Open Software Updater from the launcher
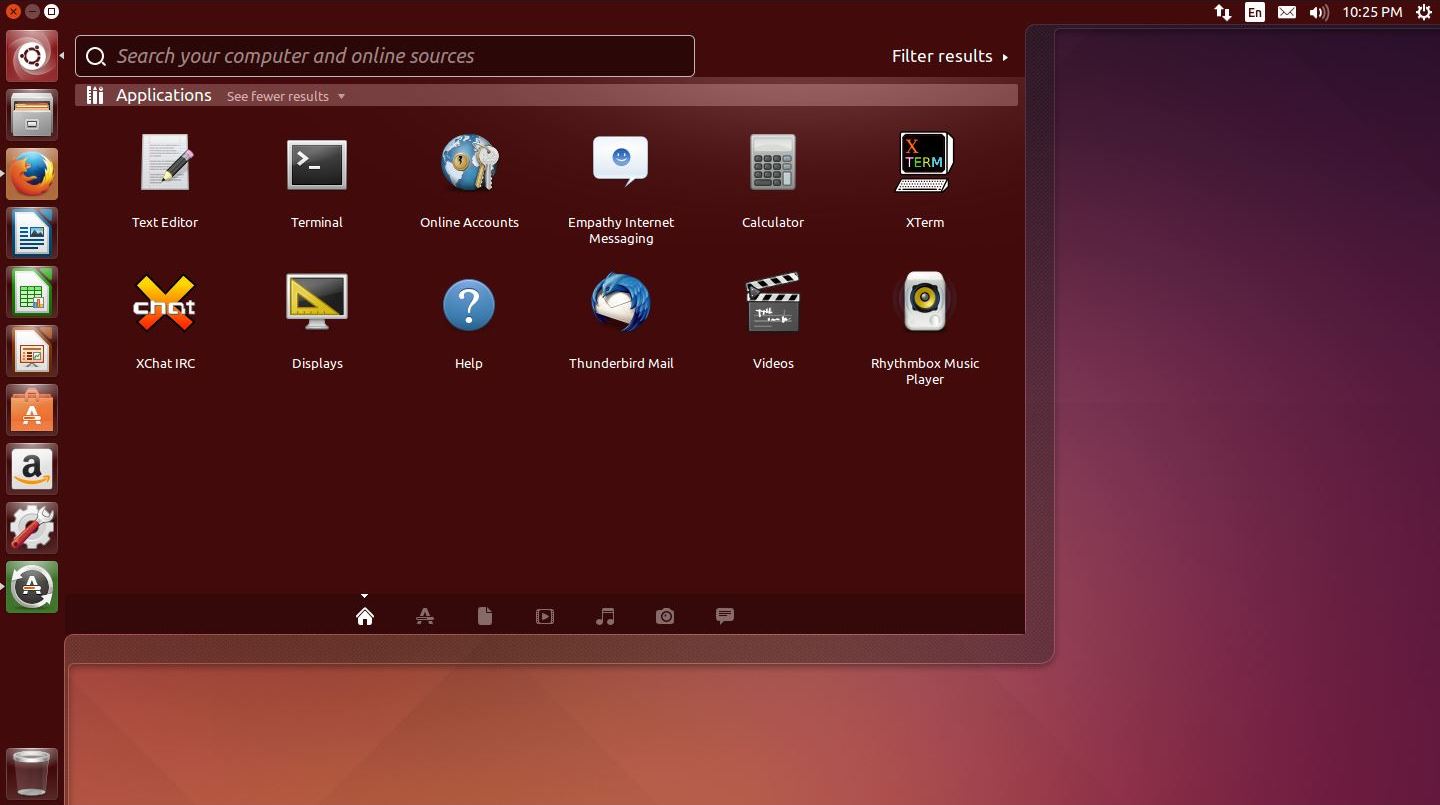The image size is (1440, 805). [32, 587]
